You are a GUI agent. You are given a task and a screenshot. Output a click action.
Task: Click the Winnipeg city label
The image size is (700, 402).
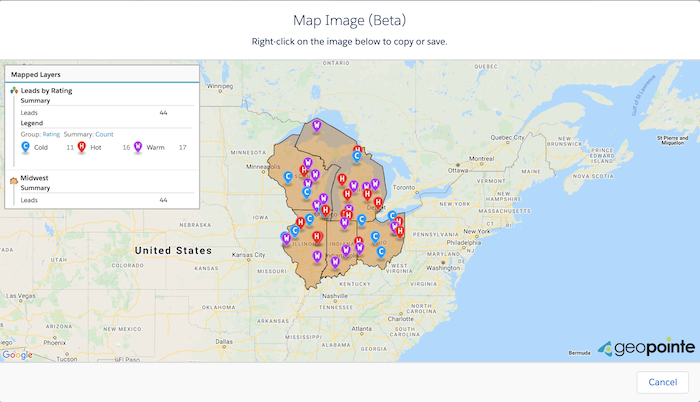click(220, 86)
